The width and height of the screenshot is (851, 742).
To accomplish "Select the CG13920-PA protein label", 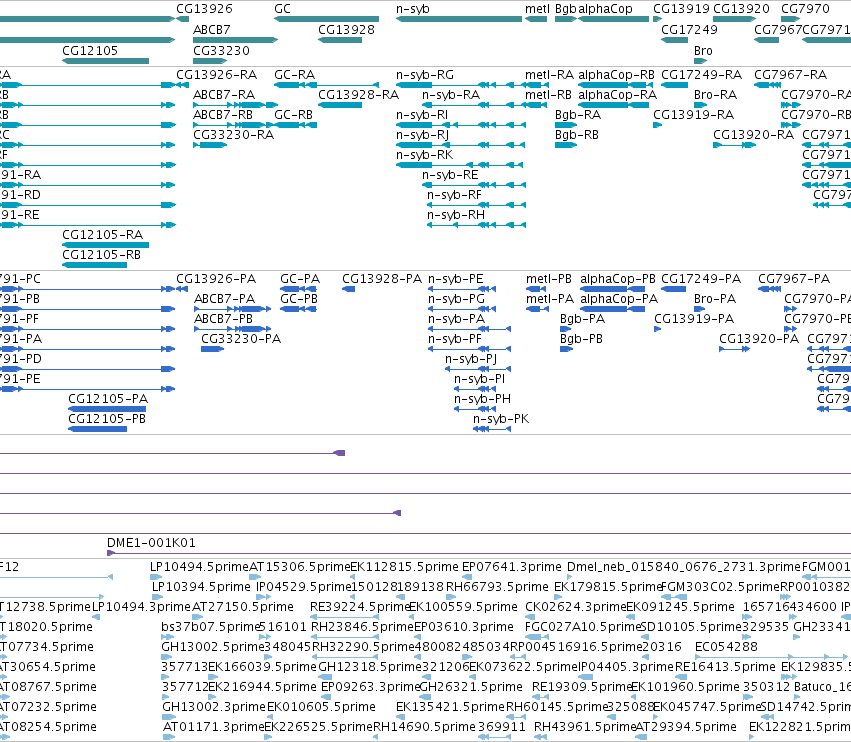I will point(759,339).
